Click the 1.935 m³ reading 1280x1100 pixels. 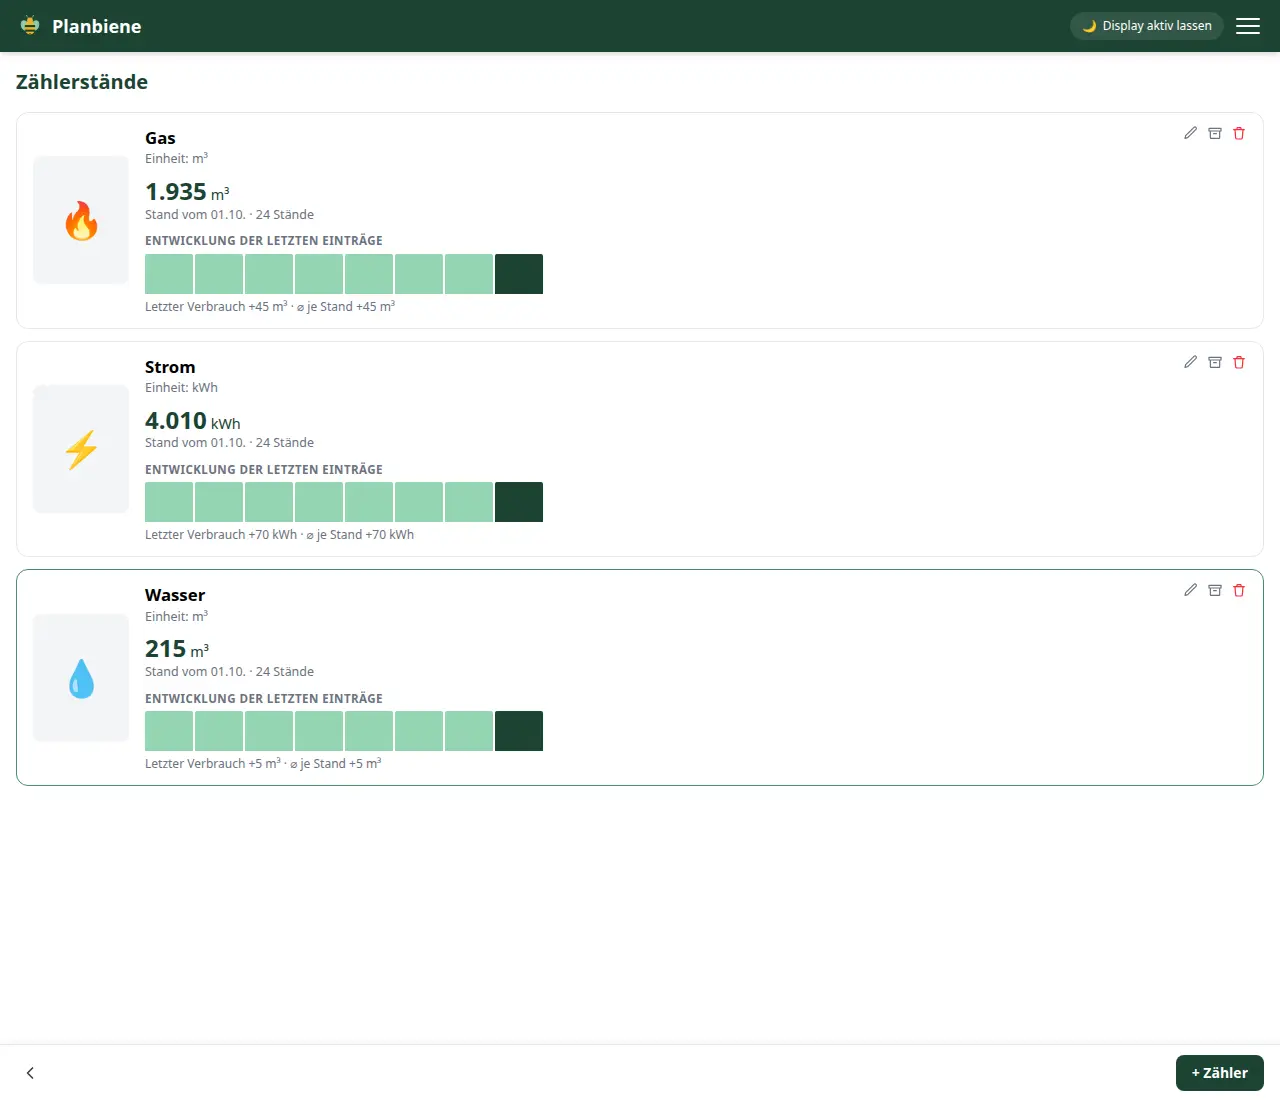point(187,192)
